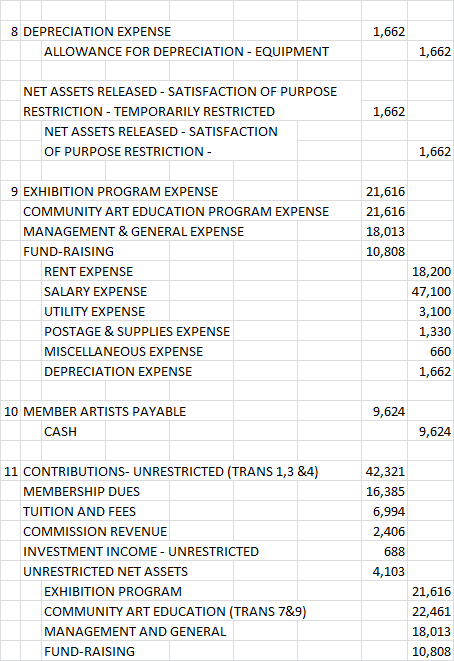The image size is (454, 661).
Task: Click the MEMBER ARTISTS PAYABLE label
Action: [105, 411]
